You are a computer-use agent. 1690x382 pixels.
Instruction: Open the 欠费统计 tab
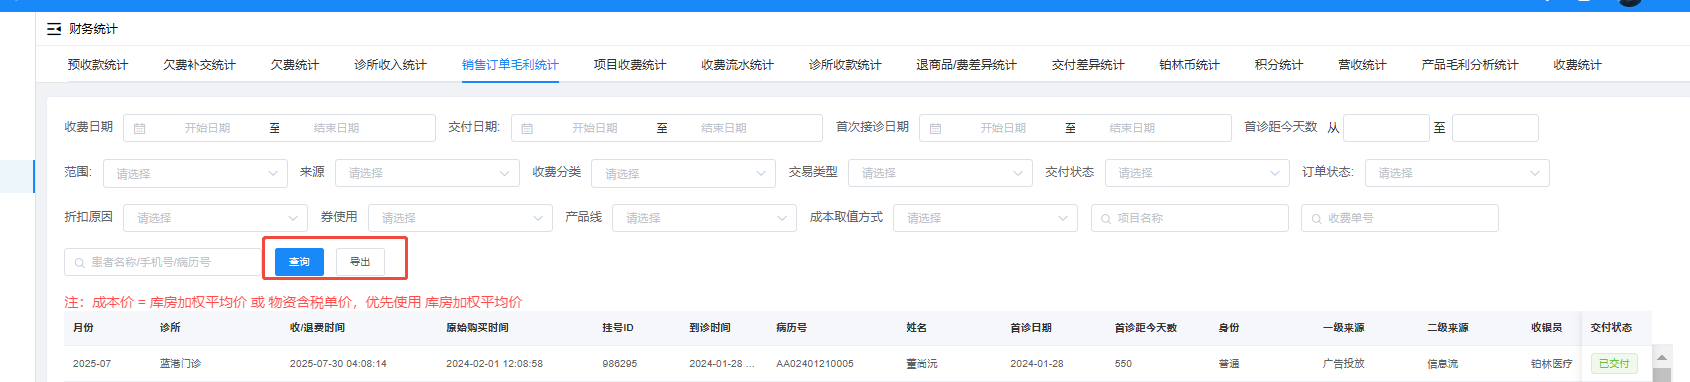click(295, 65)
